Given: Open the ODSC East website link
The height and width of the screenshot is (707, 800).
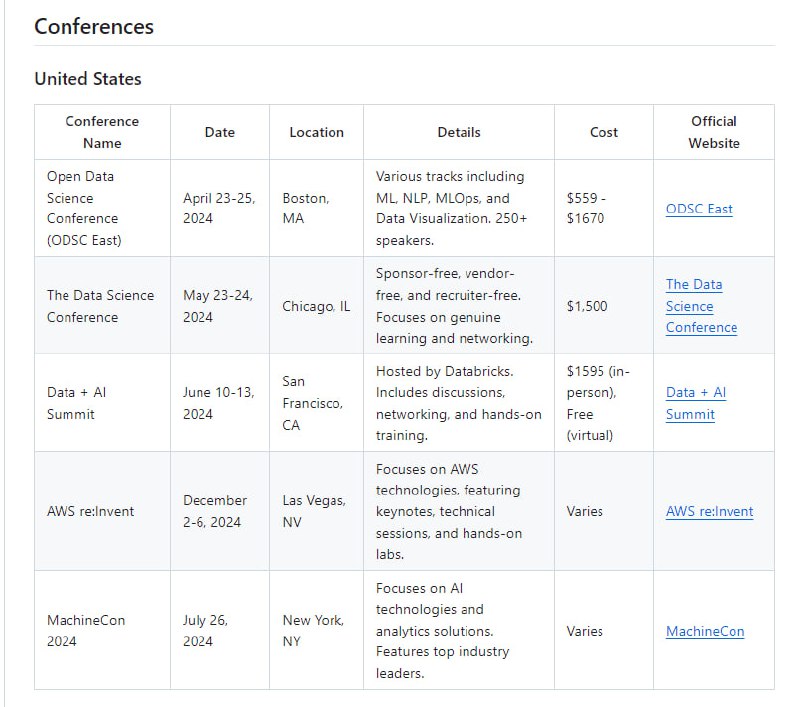Looking at the screenshot, I should click(698, 209).
